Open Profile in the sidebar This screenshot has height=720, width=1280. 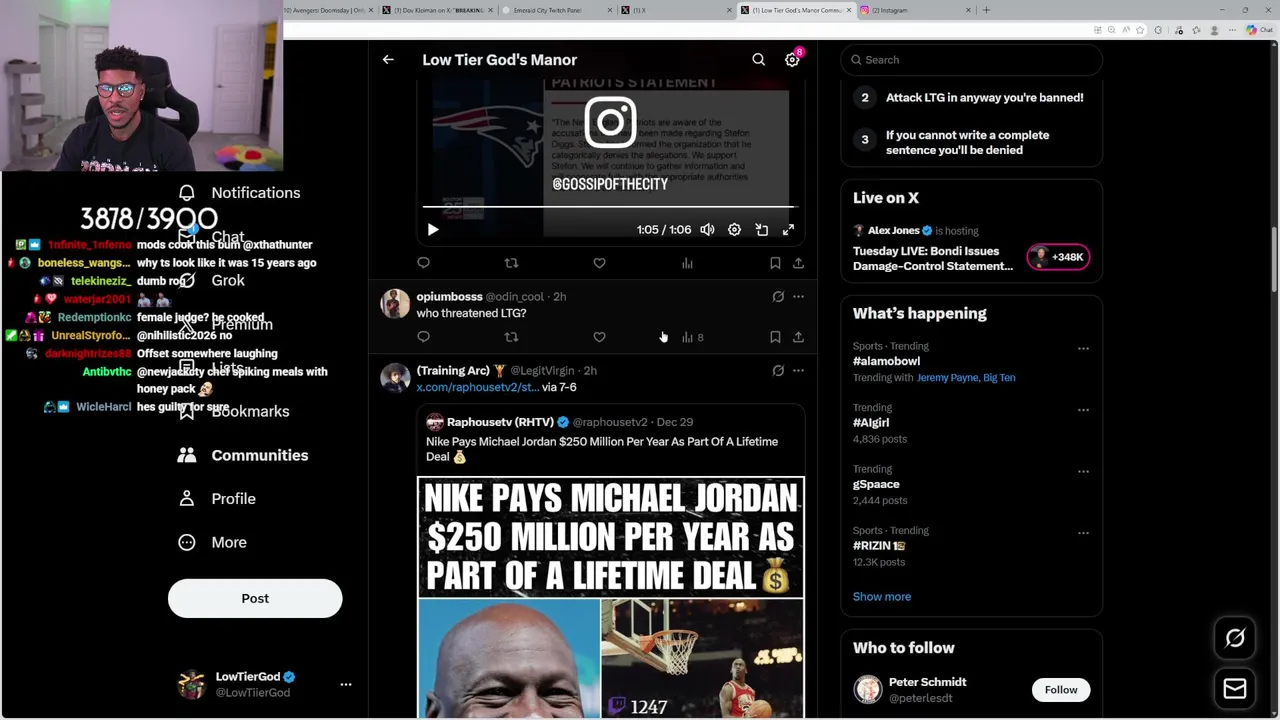216,499
